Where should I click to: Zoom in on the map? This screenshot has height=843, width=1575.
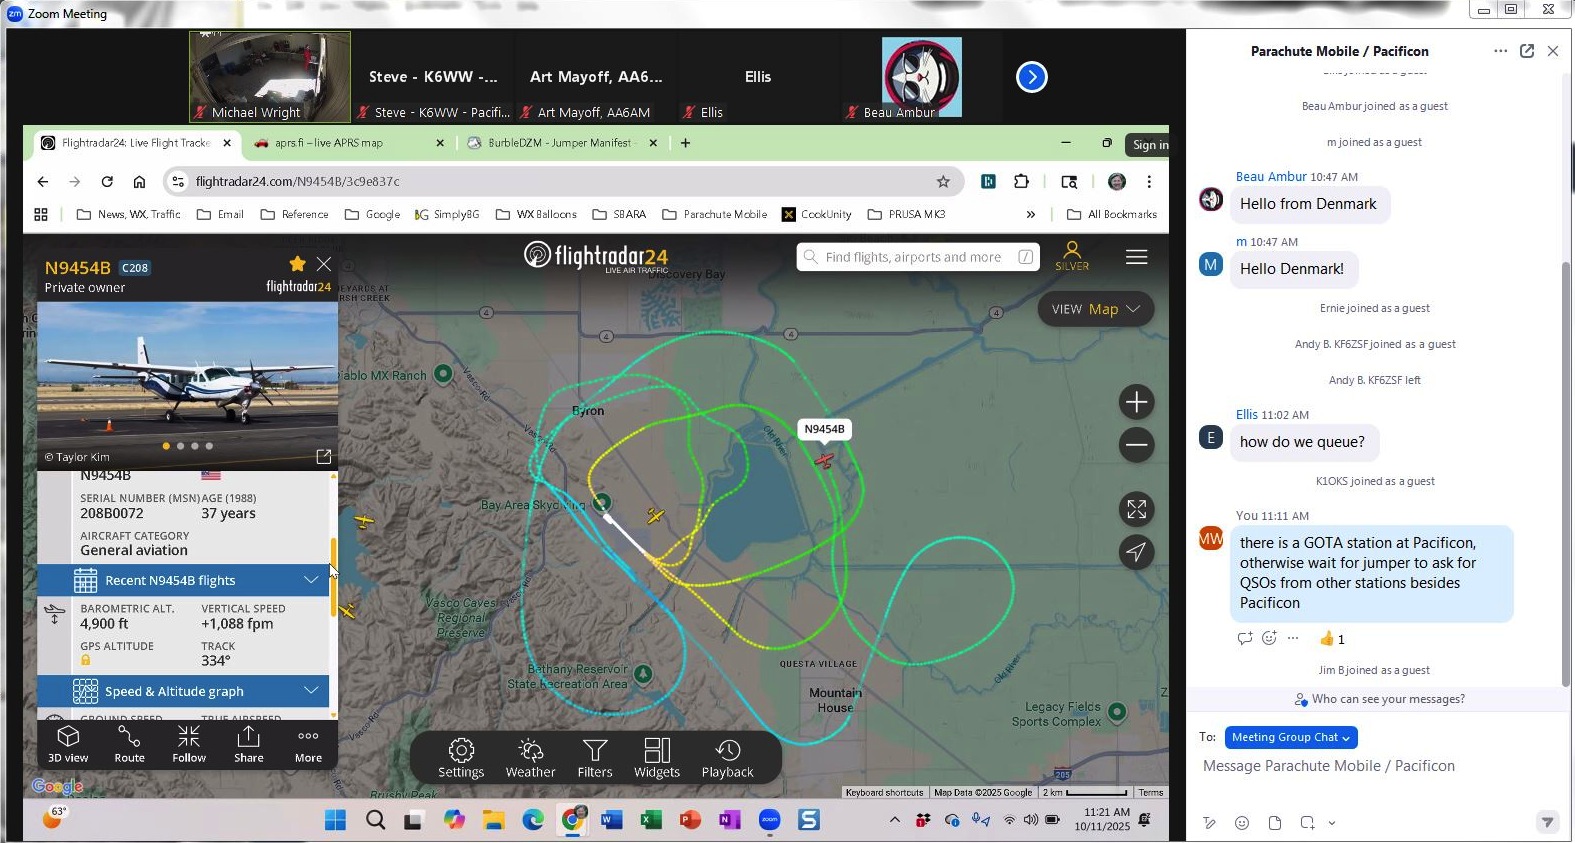[x=1136, y=402]
